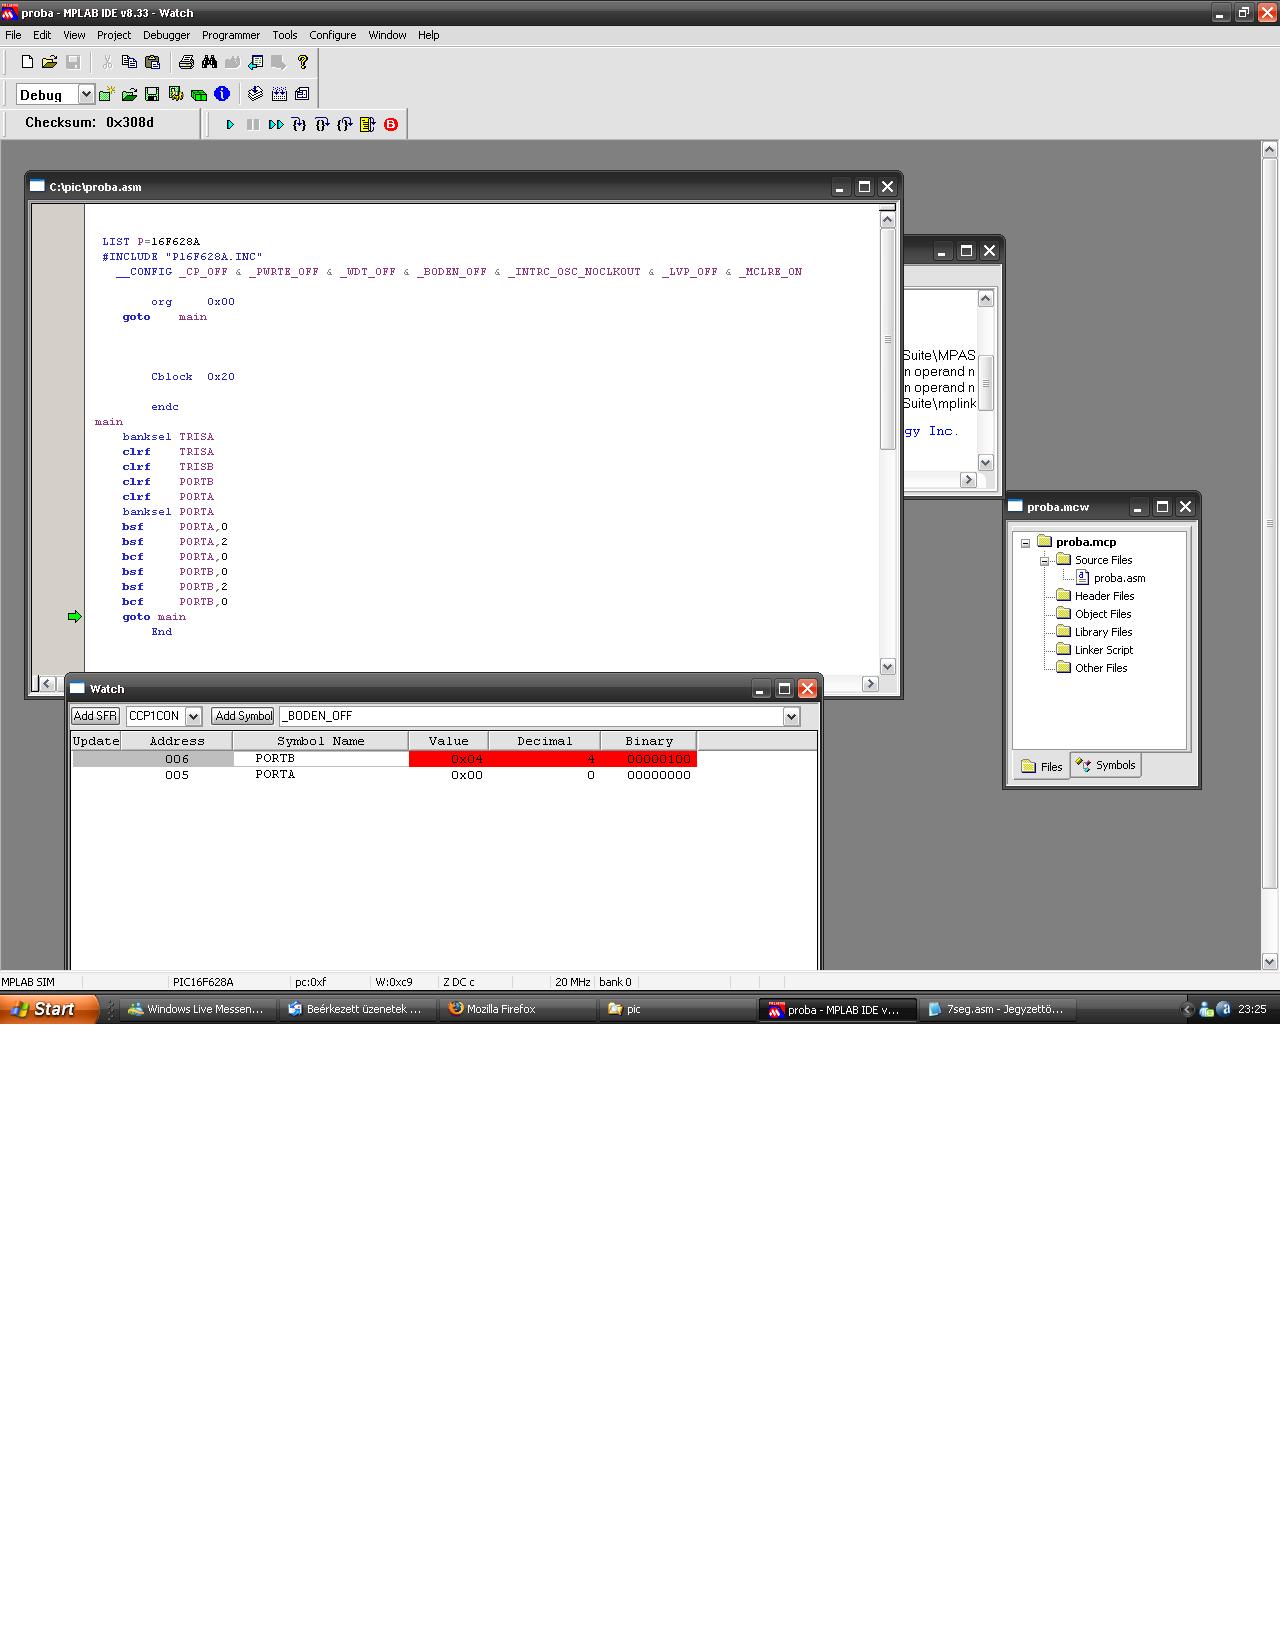1280x1649 pixels.
Task: Open the Tools menu
Action: (x=285, y=35)
